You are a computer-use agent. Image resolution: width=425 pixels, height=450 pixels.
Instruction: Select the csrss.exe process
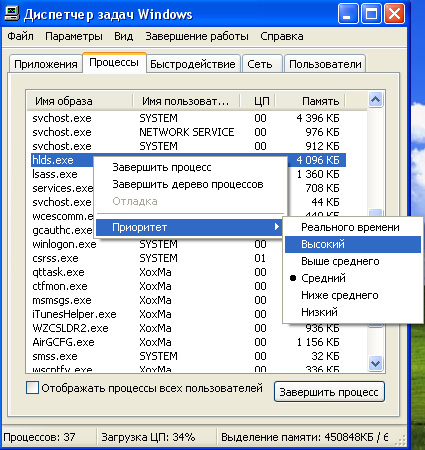coord(55,258)
